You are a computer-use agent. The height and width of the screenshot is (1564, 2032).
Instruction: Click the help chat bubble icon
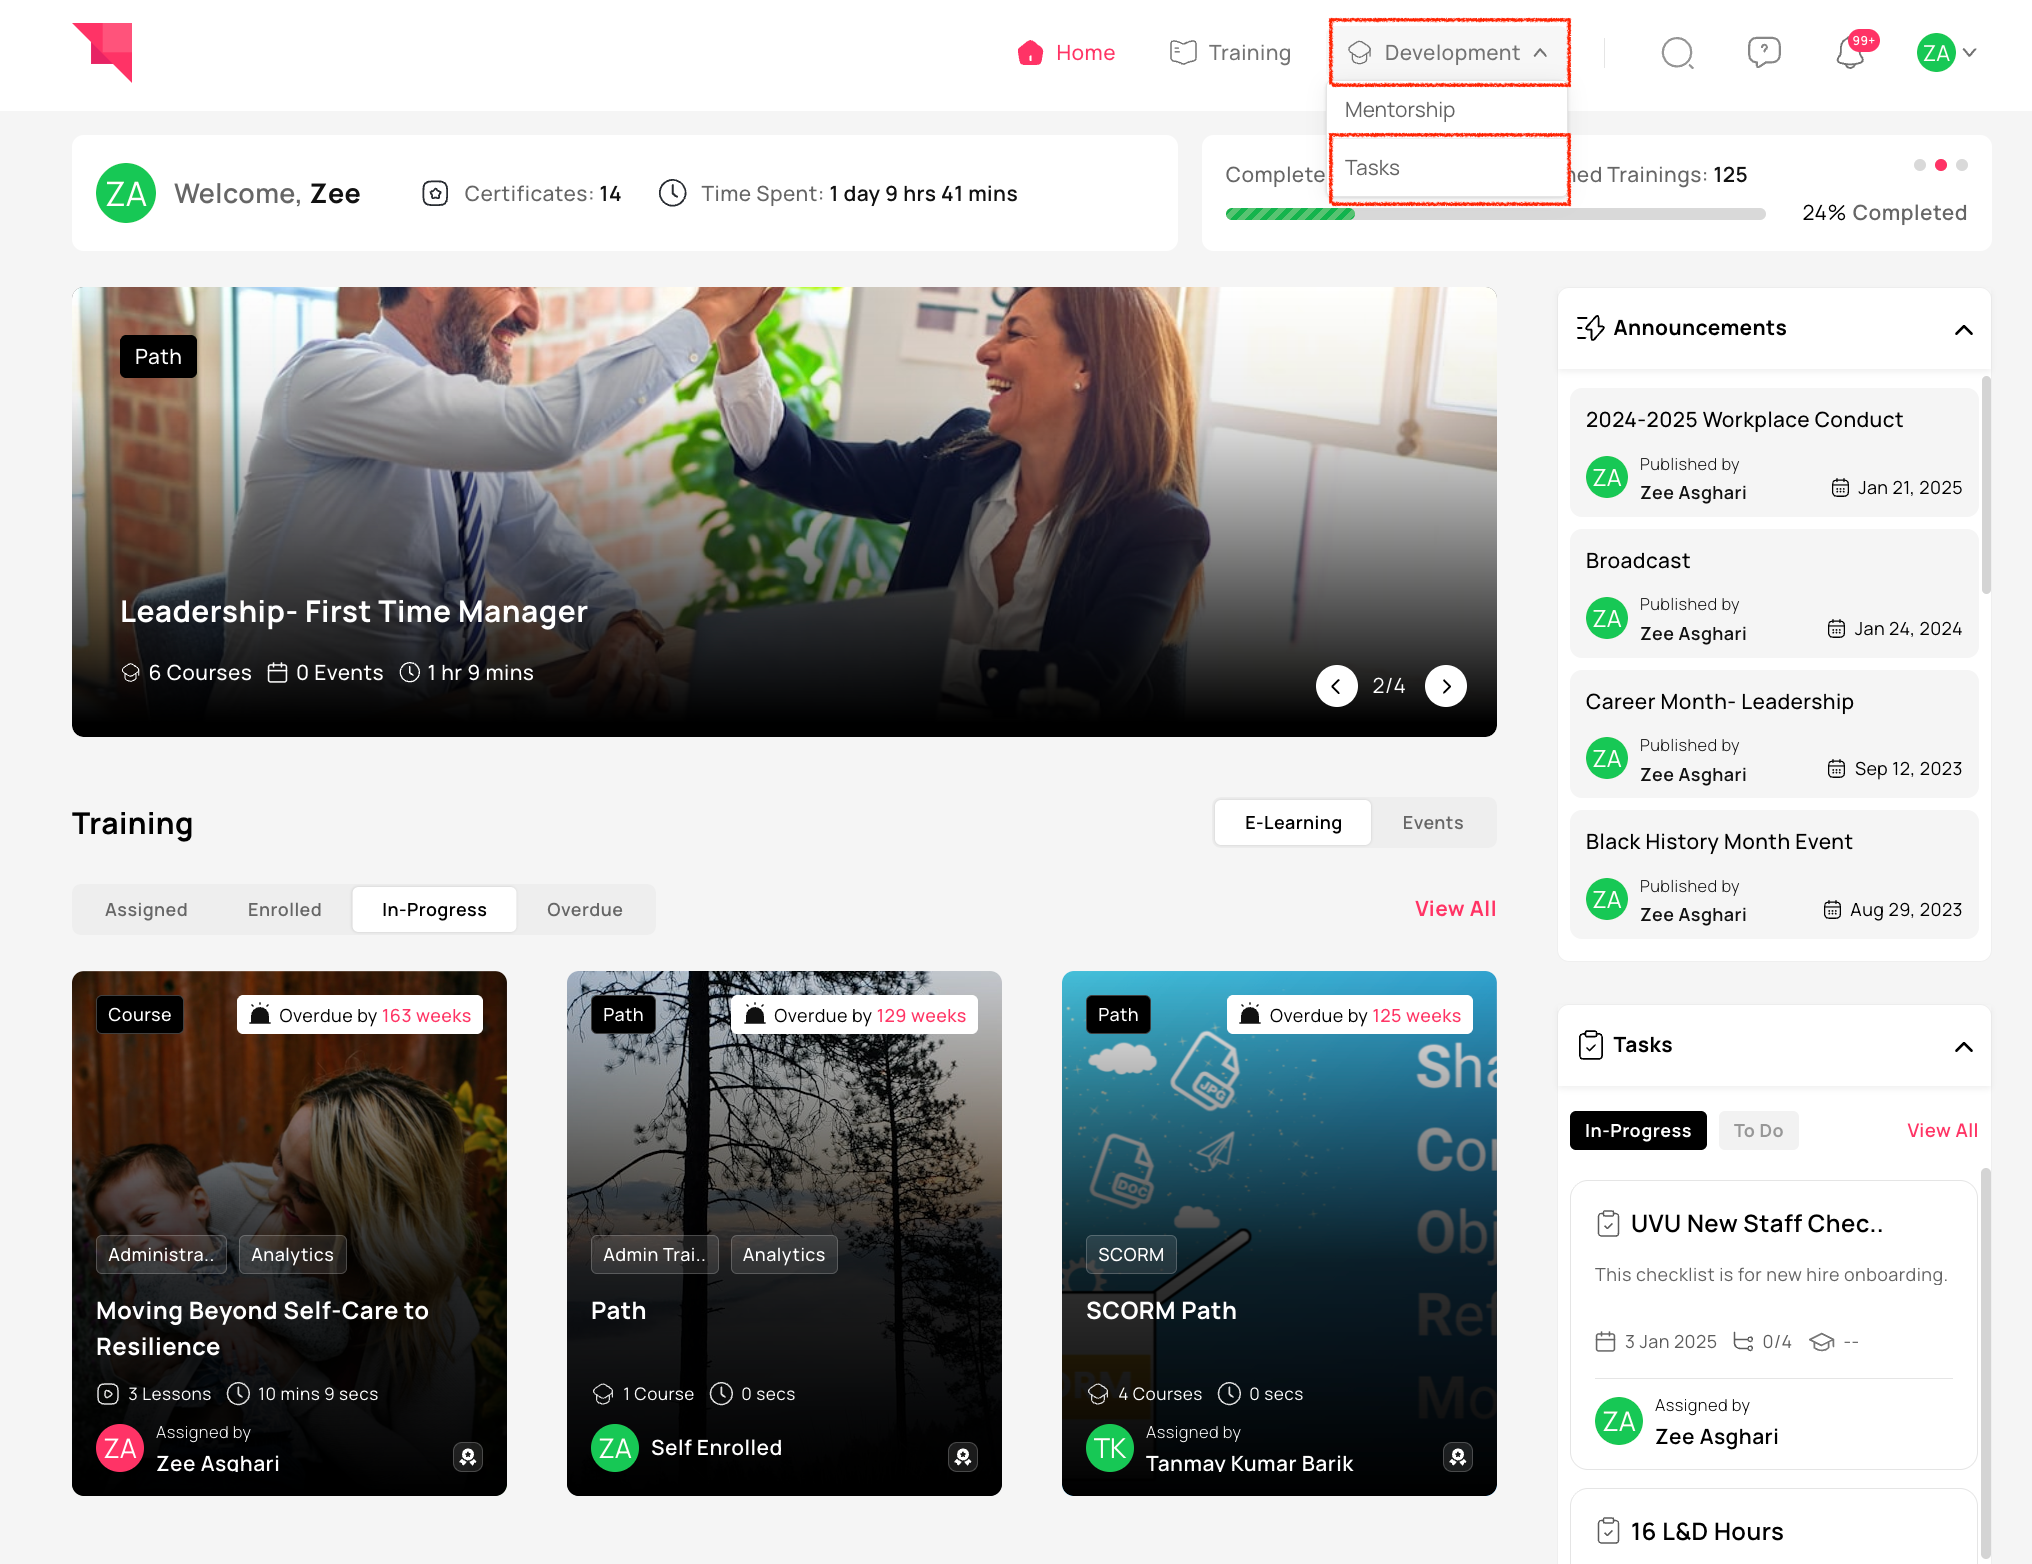pyautogui.click(x=1763, y=52)
